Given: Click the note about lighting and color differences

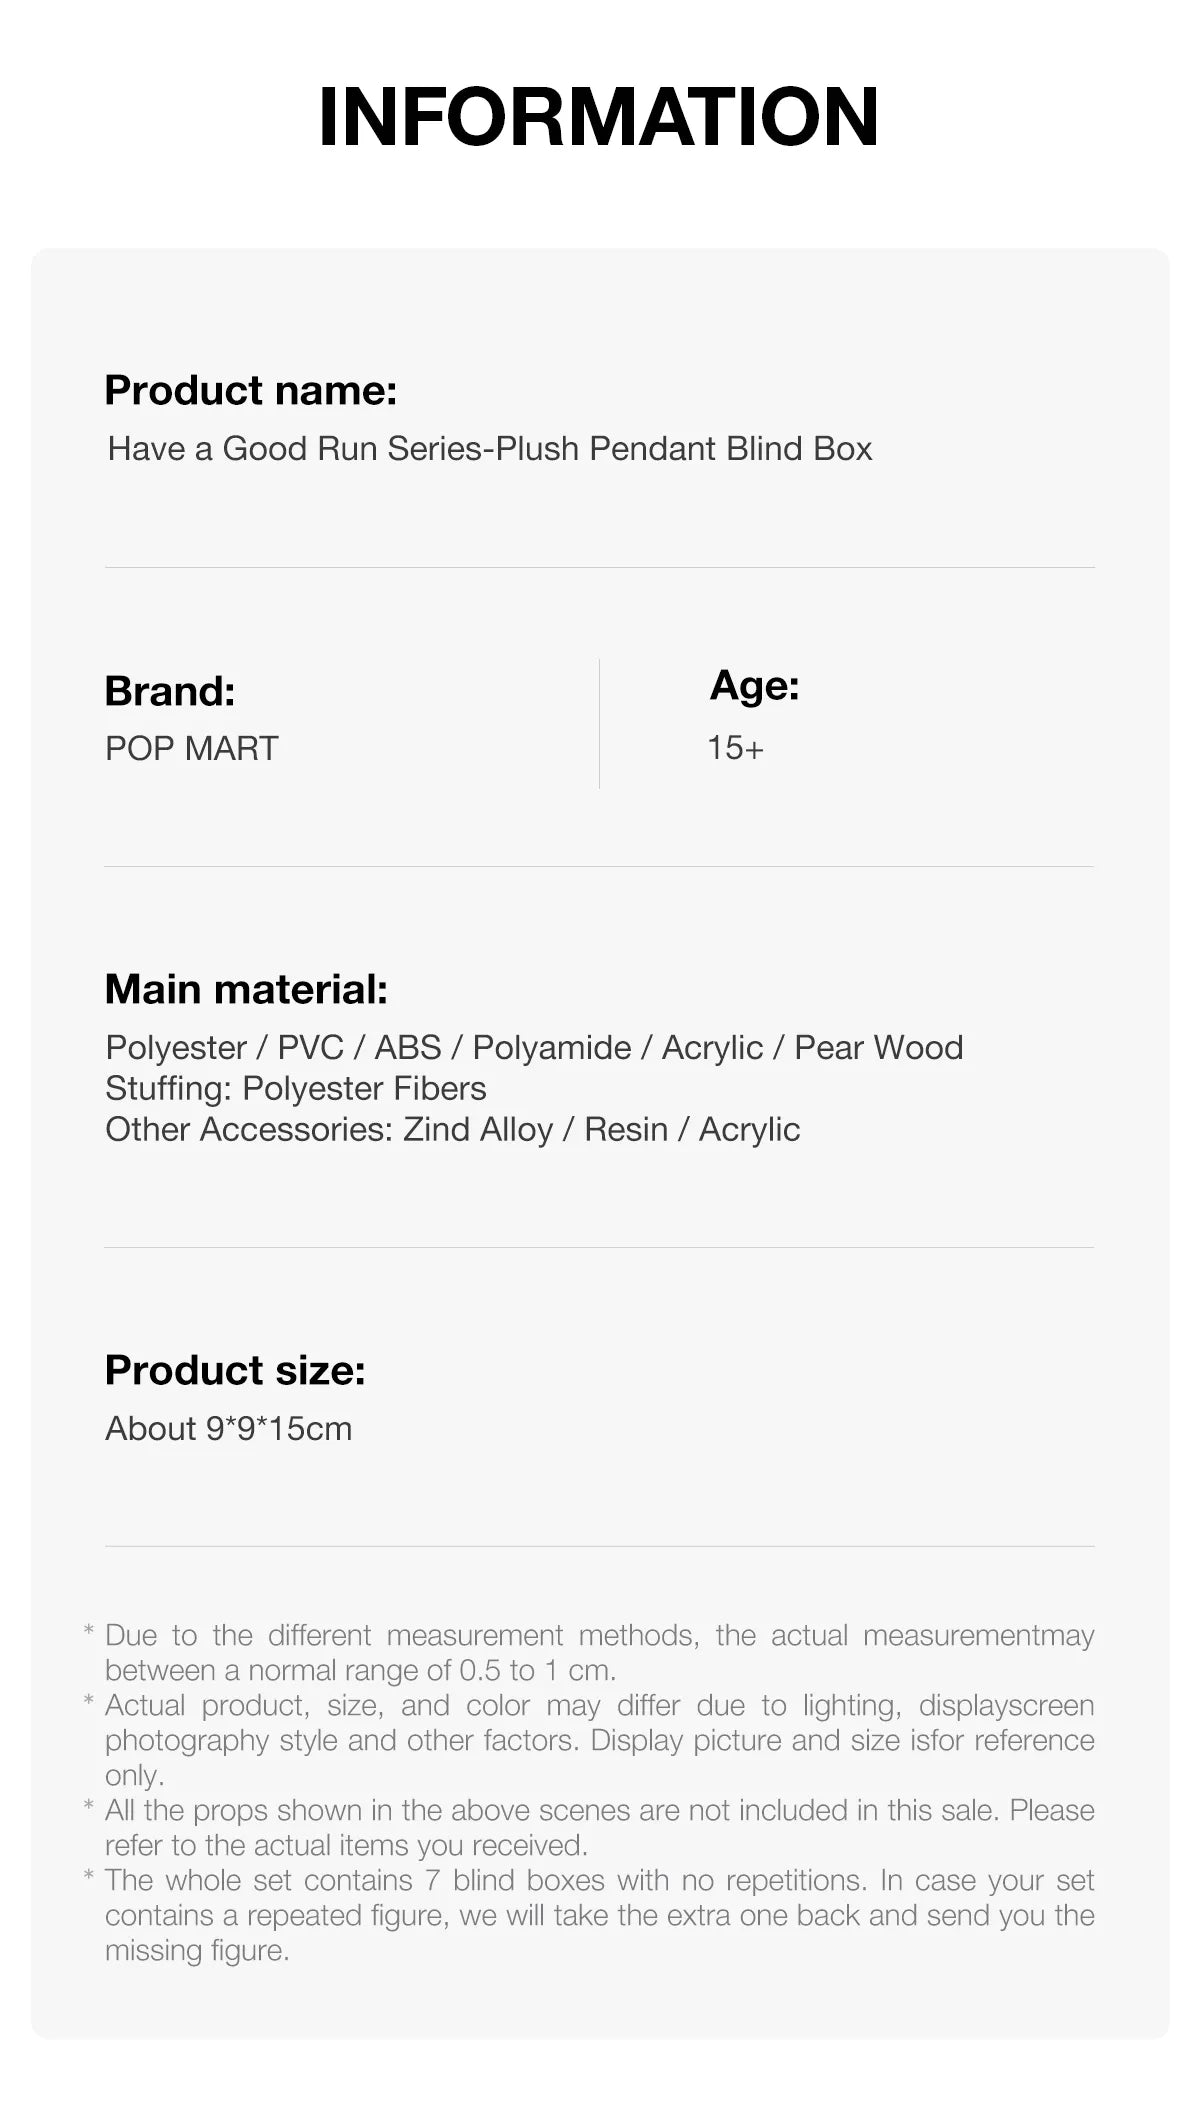Looking at the screenshot, I should pyautogui.click(x=599, y=1740).
